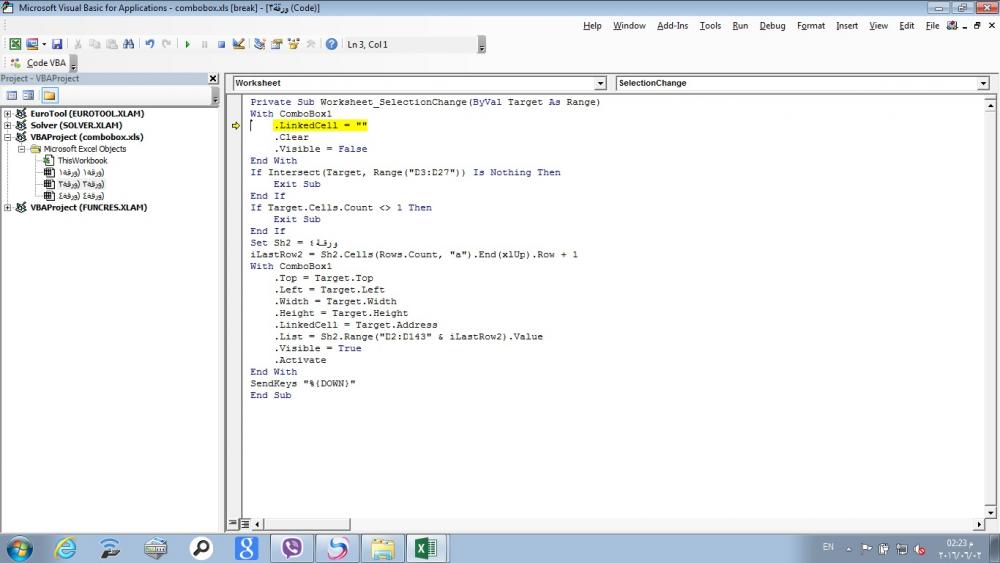This screenshot has height=563, width=1000.
Task: Open the Code VBA add-in menu
Action: coord(38,62)
